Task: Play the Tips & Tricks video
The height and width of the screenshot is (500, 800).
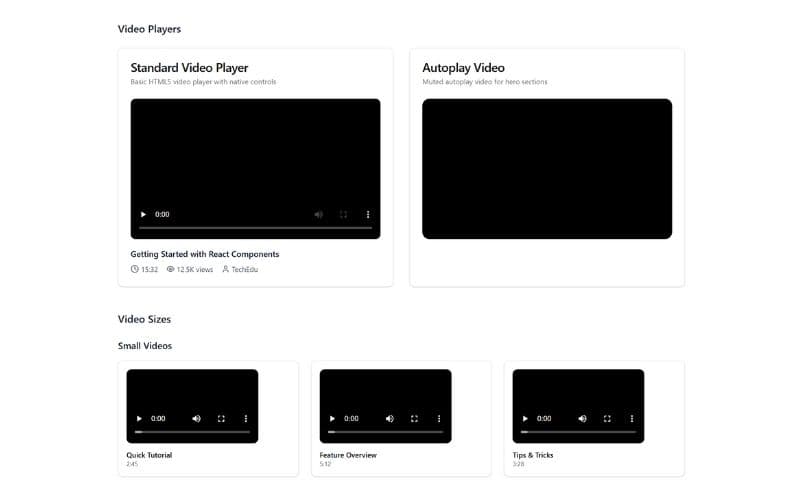Action: tap(525, 418)
